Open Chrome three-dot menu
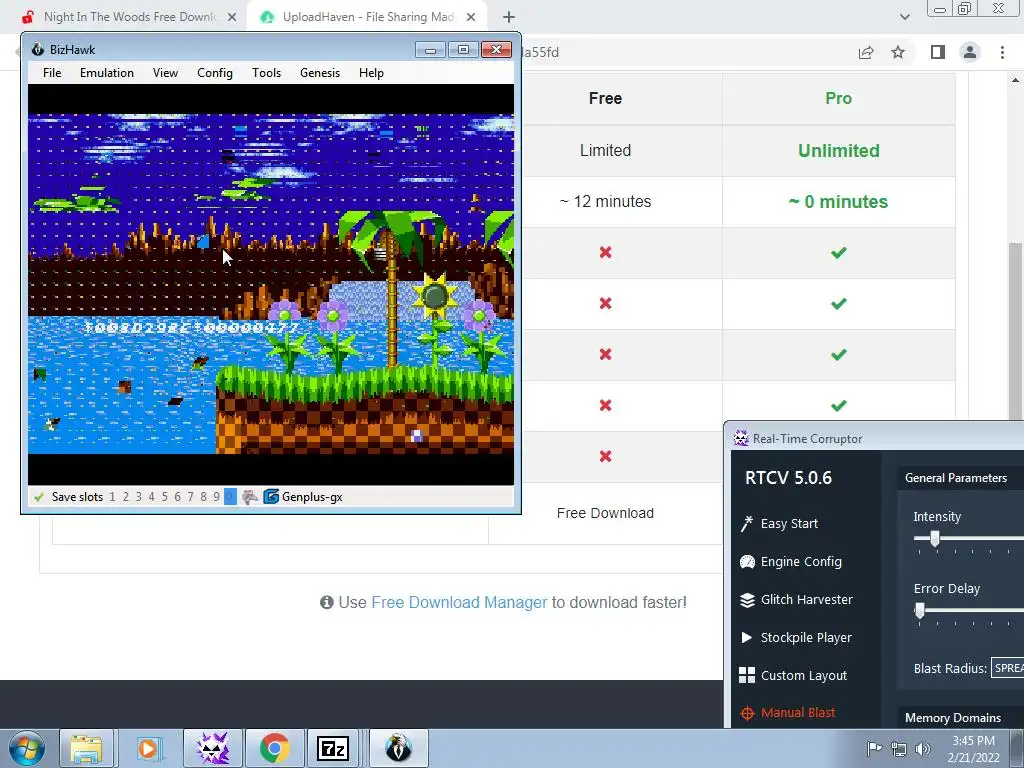 (x=1002, y=52)
